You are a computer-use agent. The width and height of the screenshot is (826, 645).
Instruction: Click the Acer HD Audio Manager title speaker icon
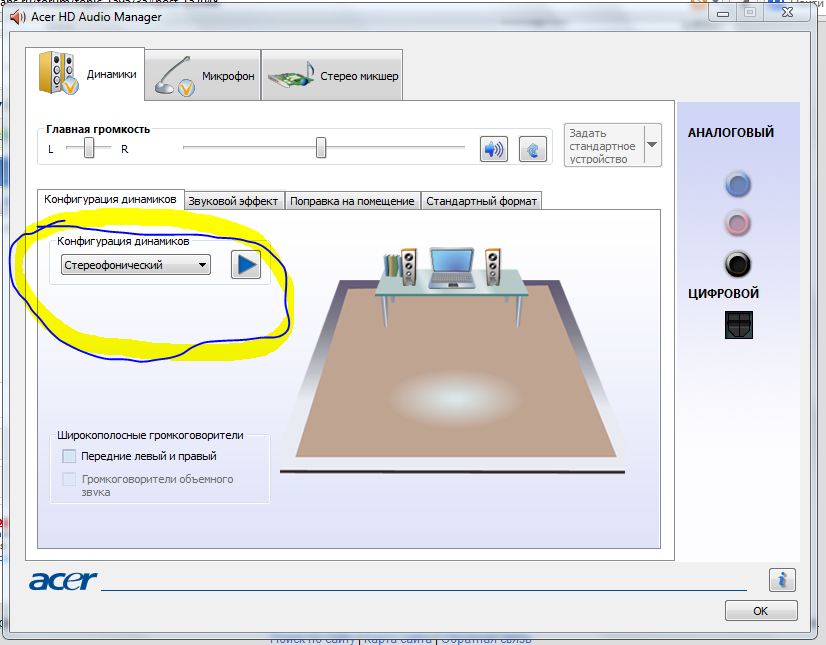[x=17, y=17]
